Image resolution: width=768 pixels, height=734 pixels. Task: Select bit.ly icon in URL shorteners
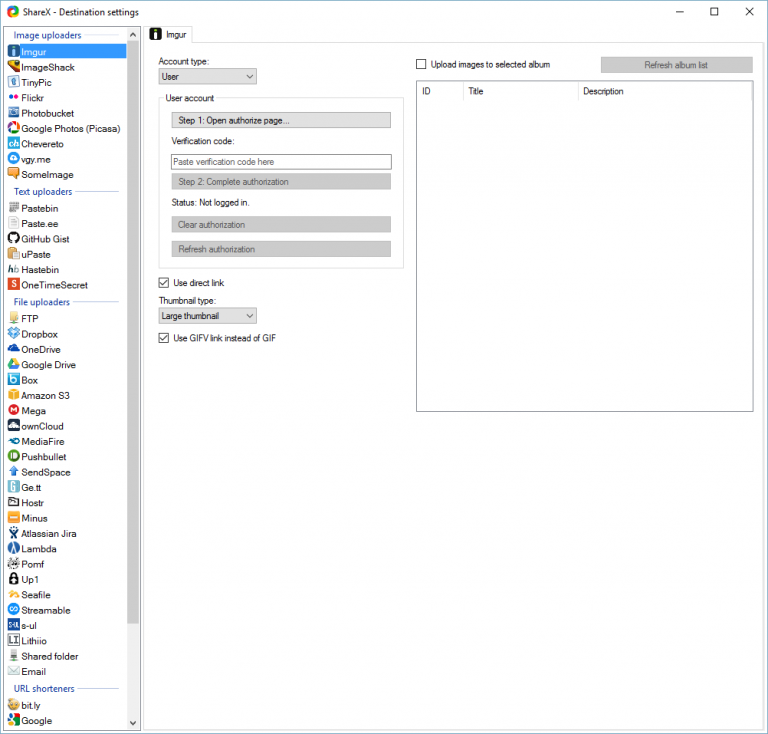point(14,705)
